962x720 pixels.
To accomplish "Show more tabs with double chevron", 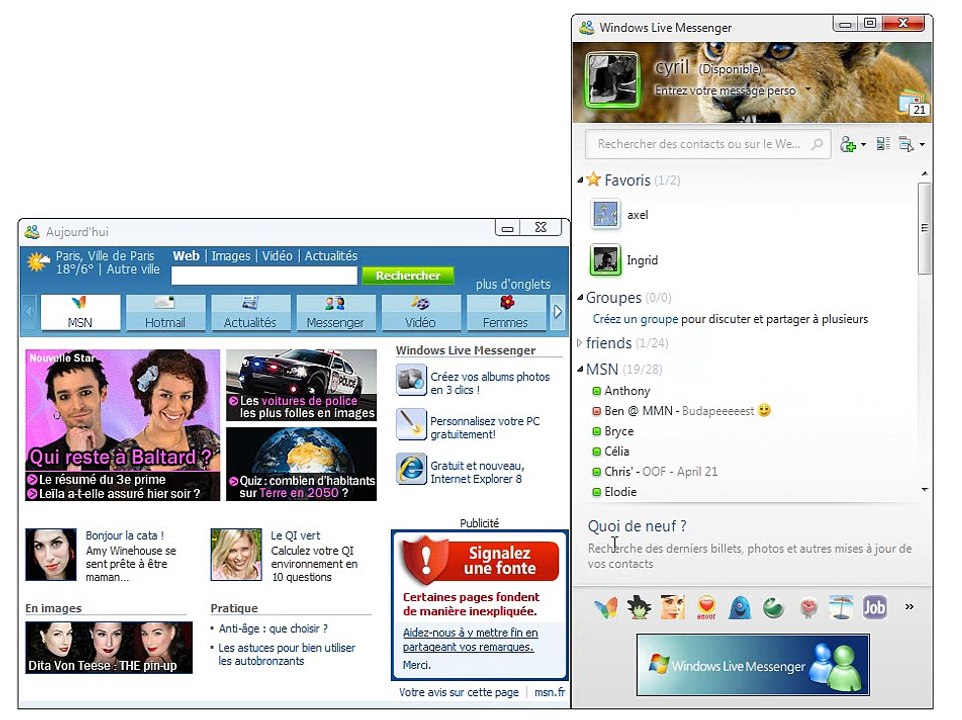I will click(909, 607).
